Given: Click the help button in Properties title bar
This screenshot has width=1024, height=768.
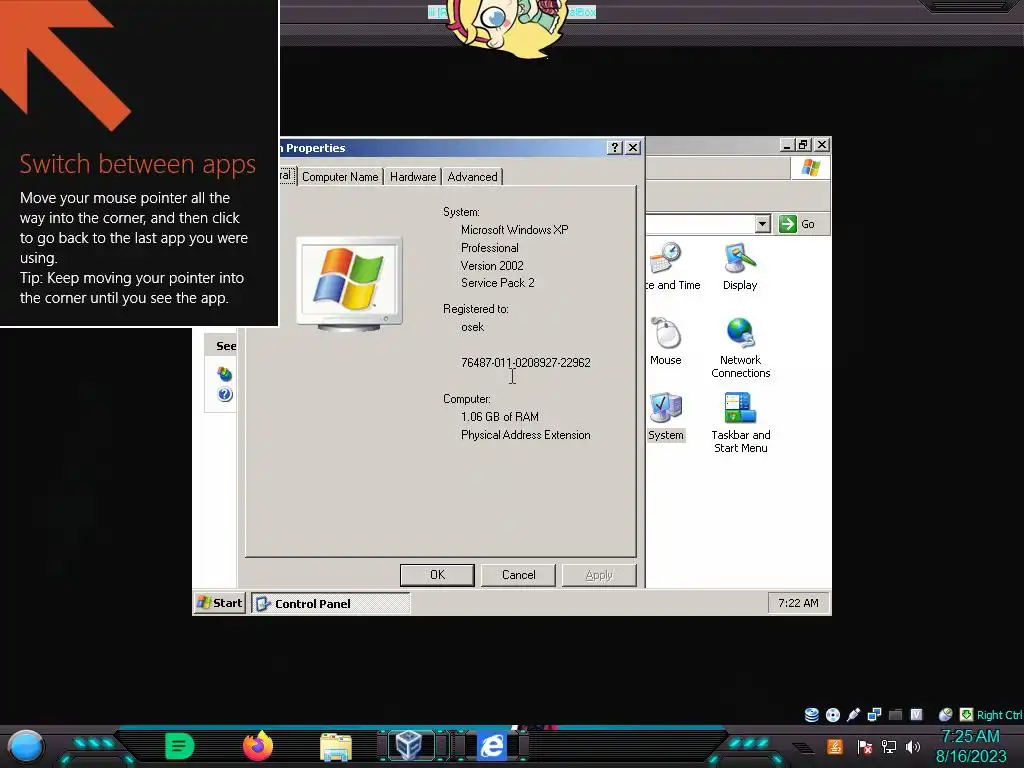Looking at the screenshot, I should click(x=614, y=148).
